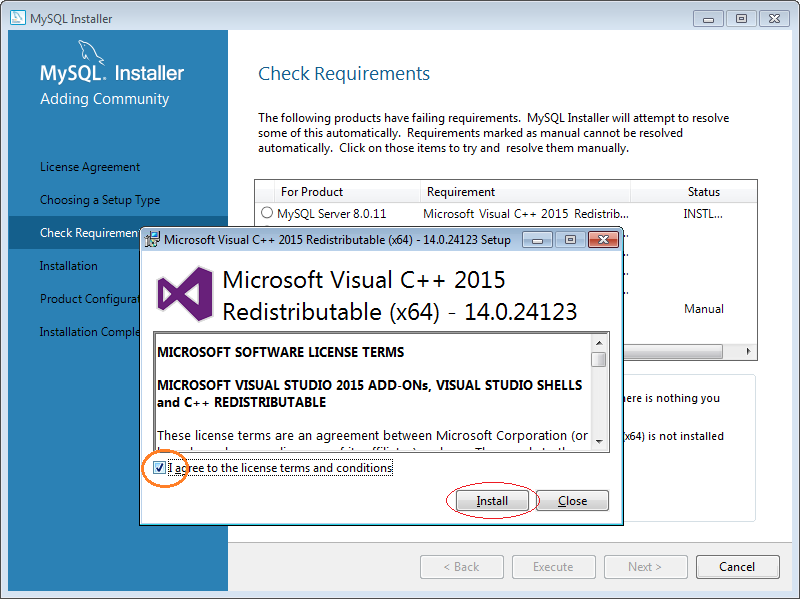This screenshot has height=599, width=800.
Task: Maximize the MySQL Installer window
Action: pyautogui.click(x=741, y=19)
